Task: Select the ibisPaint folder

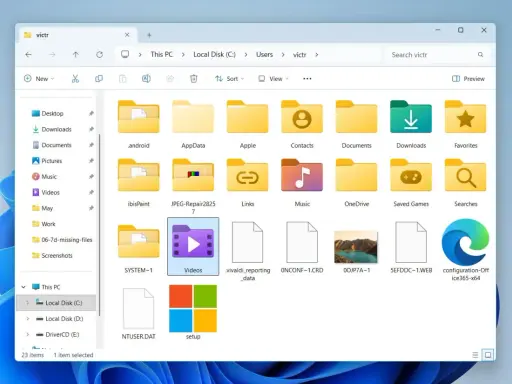Action: click(139, 183)
